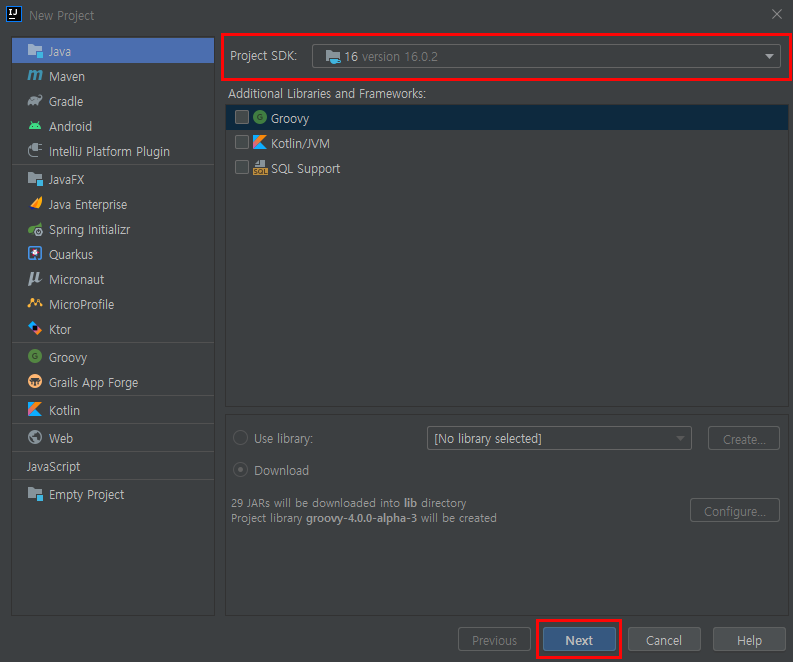793x662 pixels.
Task: Click the Cancel button
Action: (664, 640)
